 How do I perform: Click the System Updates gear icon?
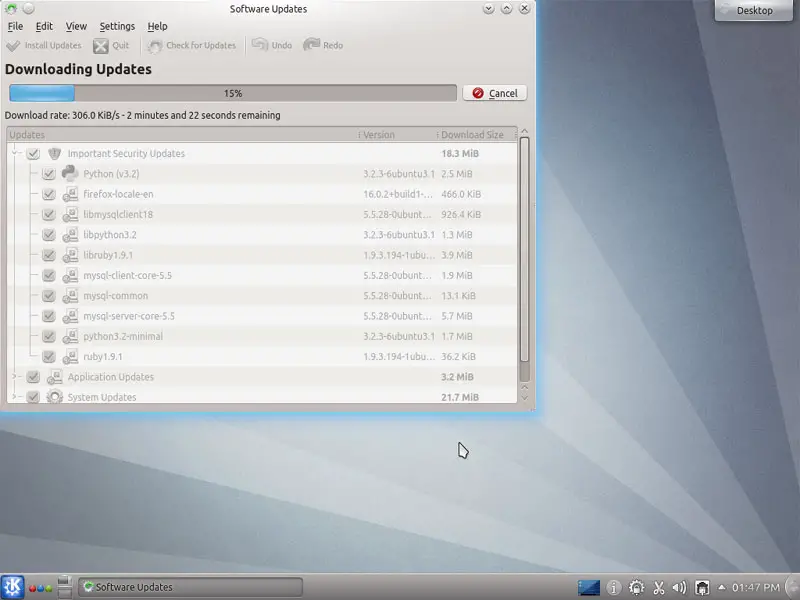pyautogui.click(x=55, y=397)
